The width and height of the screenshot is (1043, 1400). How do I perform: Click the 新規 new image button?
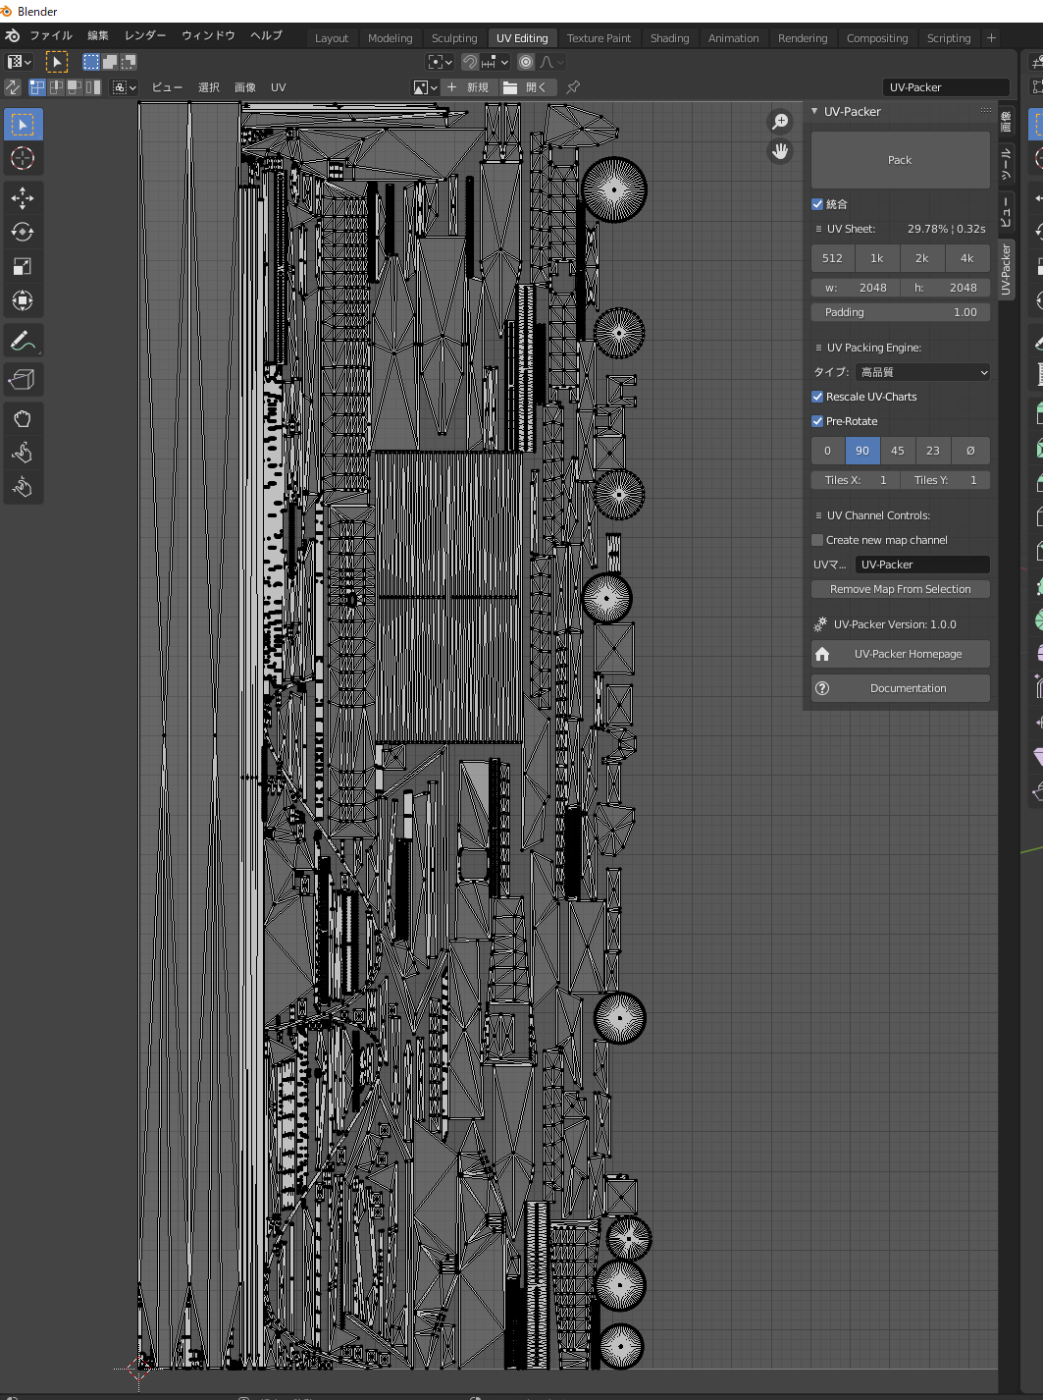point(469,87)
